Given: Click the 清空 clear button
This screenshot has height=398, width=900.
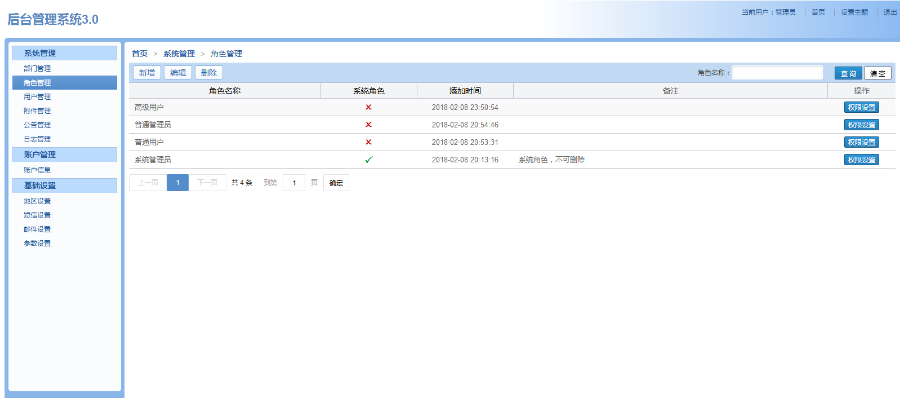Looking at the screenshot, I should point(878,74).
